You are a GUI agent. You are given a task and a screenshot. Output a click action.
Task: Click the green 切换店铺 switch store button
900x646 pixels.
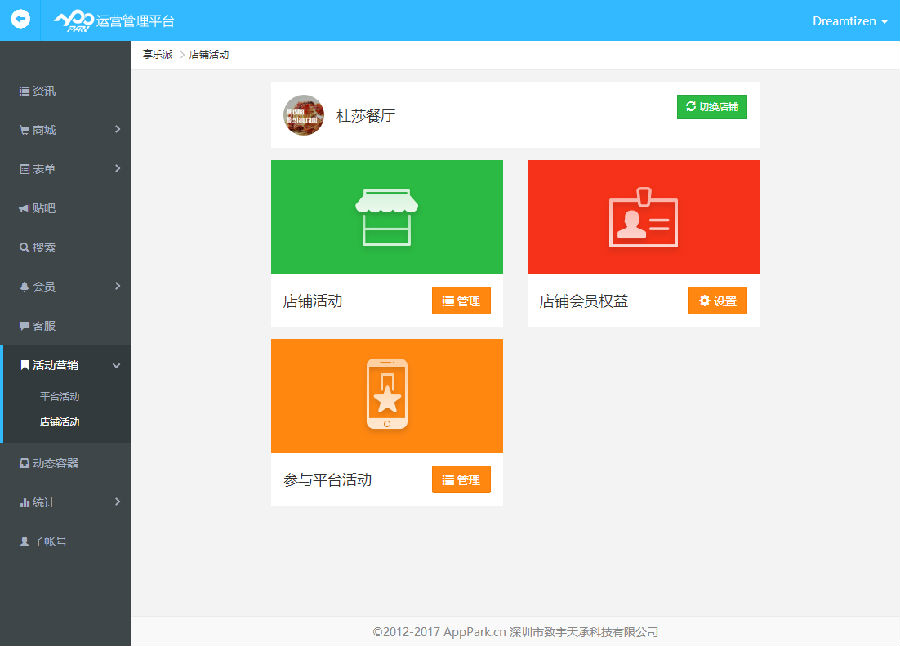pyautogui.click(x=711, y=107)
